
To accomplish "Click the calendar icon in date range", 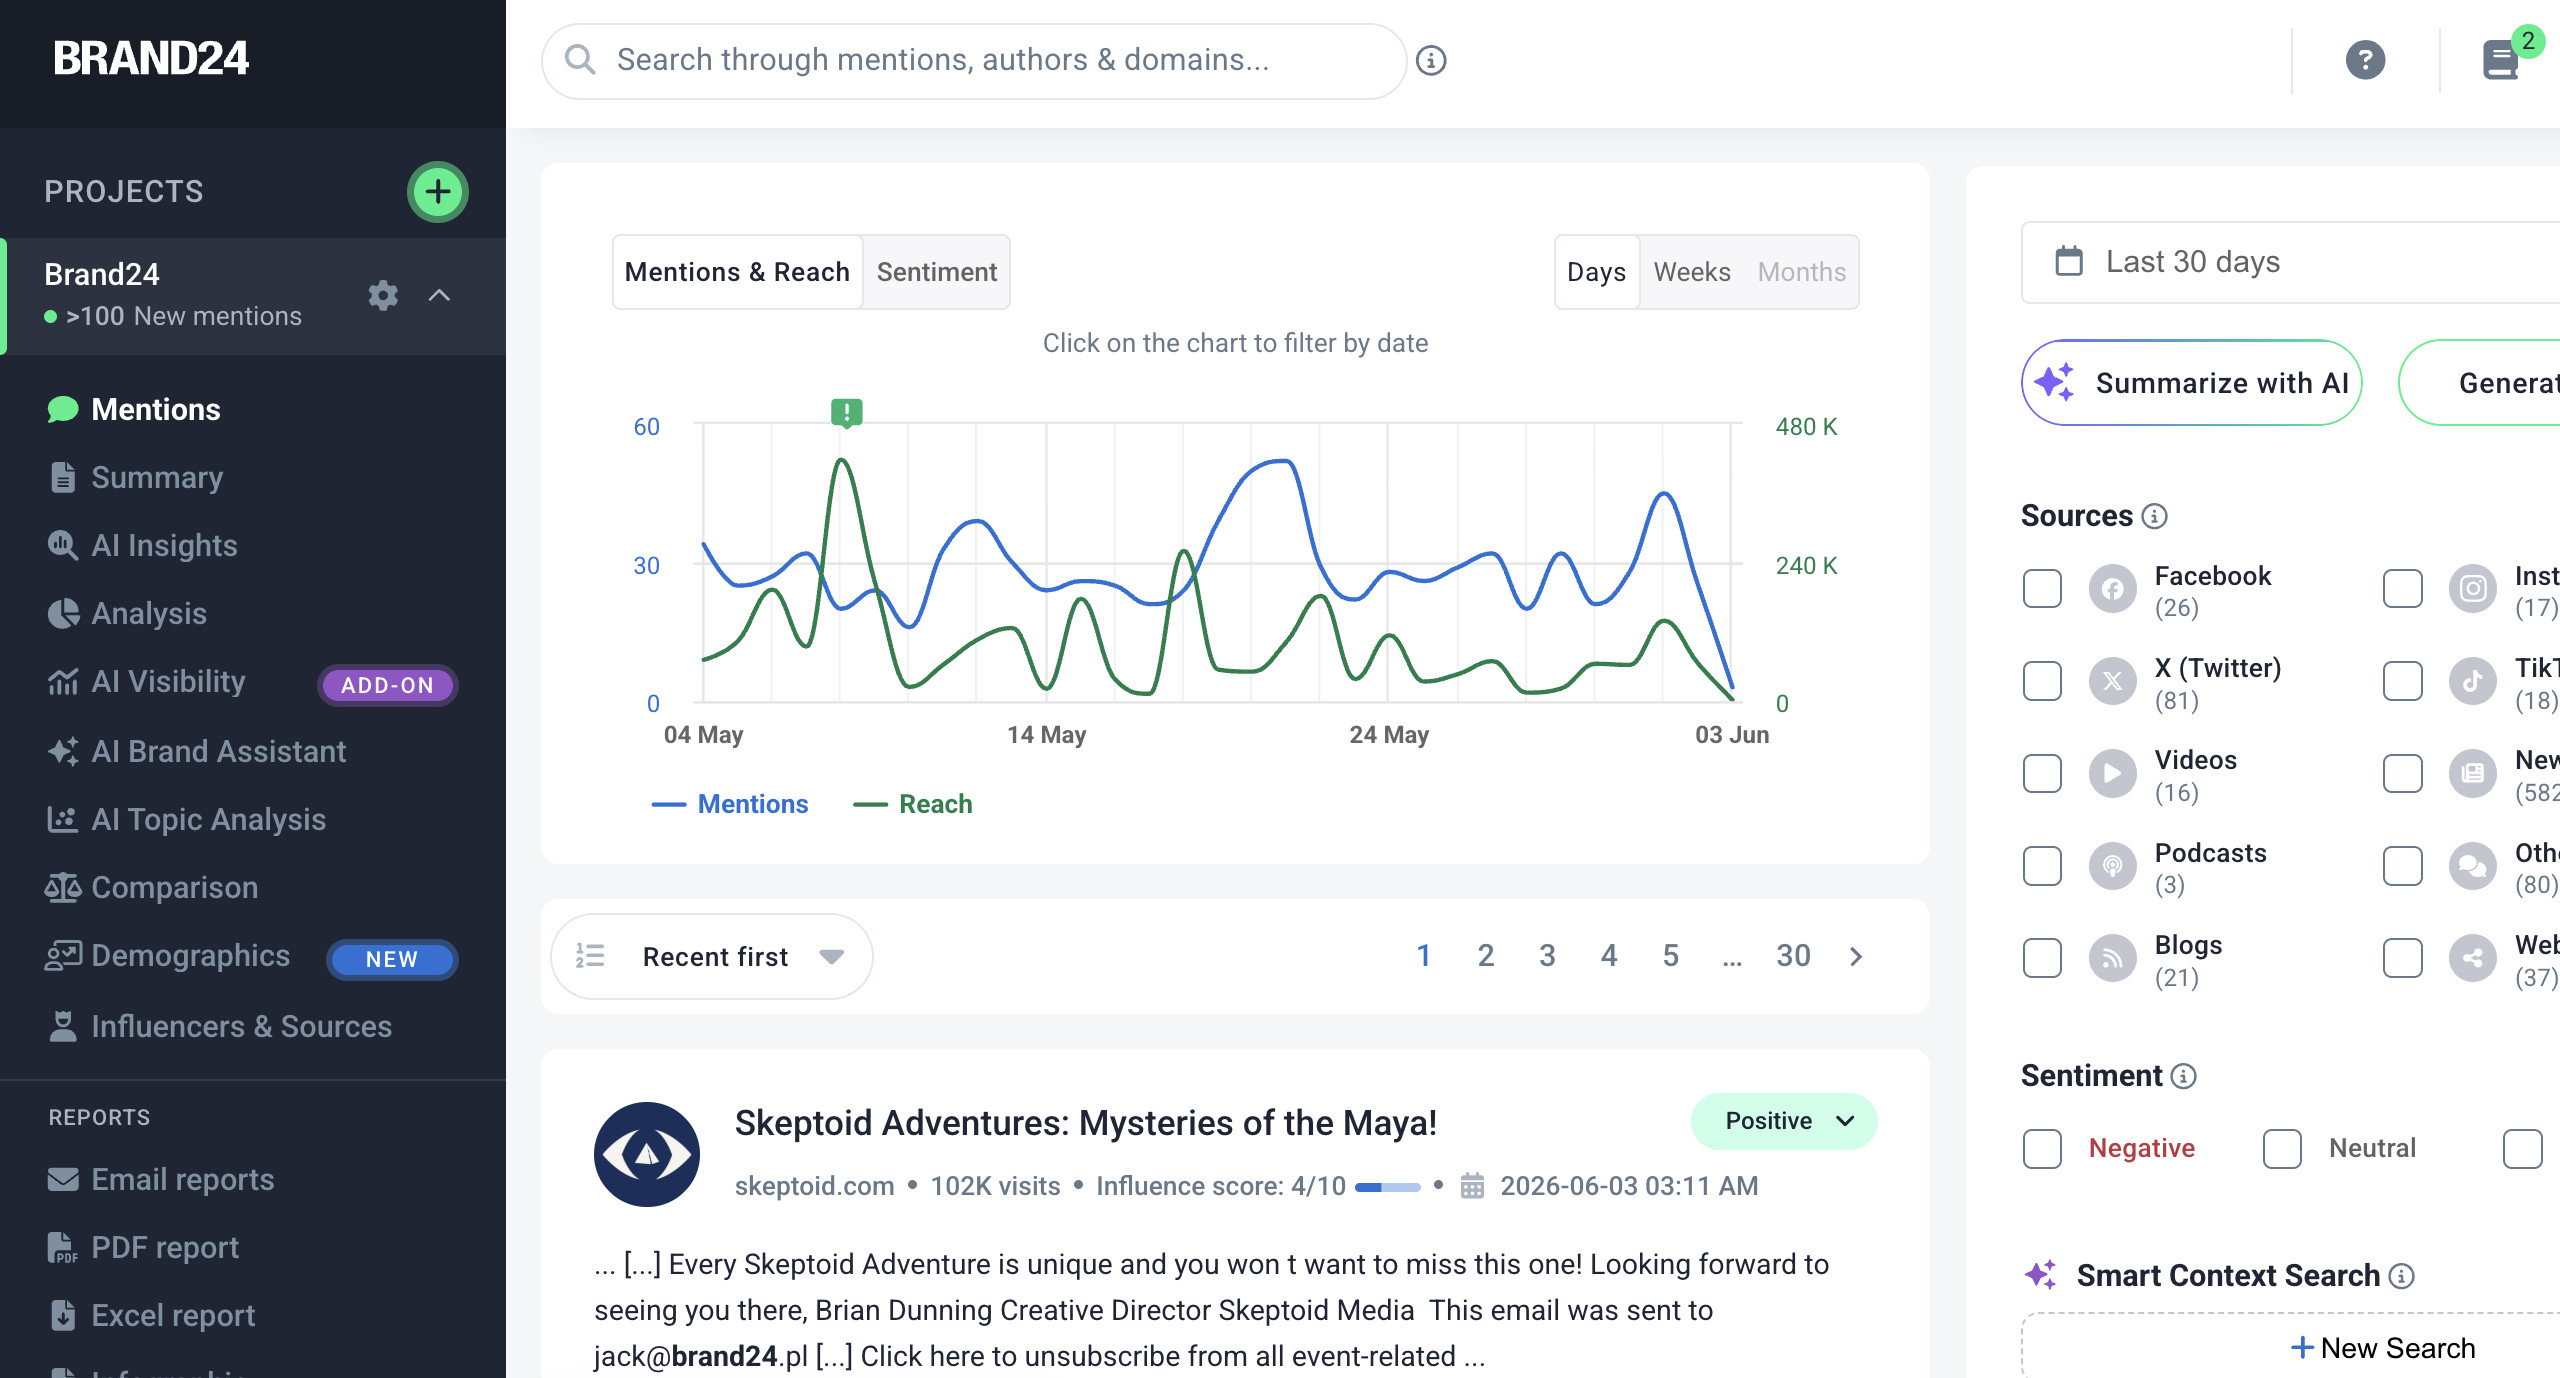I will [x=2069, y=262].
